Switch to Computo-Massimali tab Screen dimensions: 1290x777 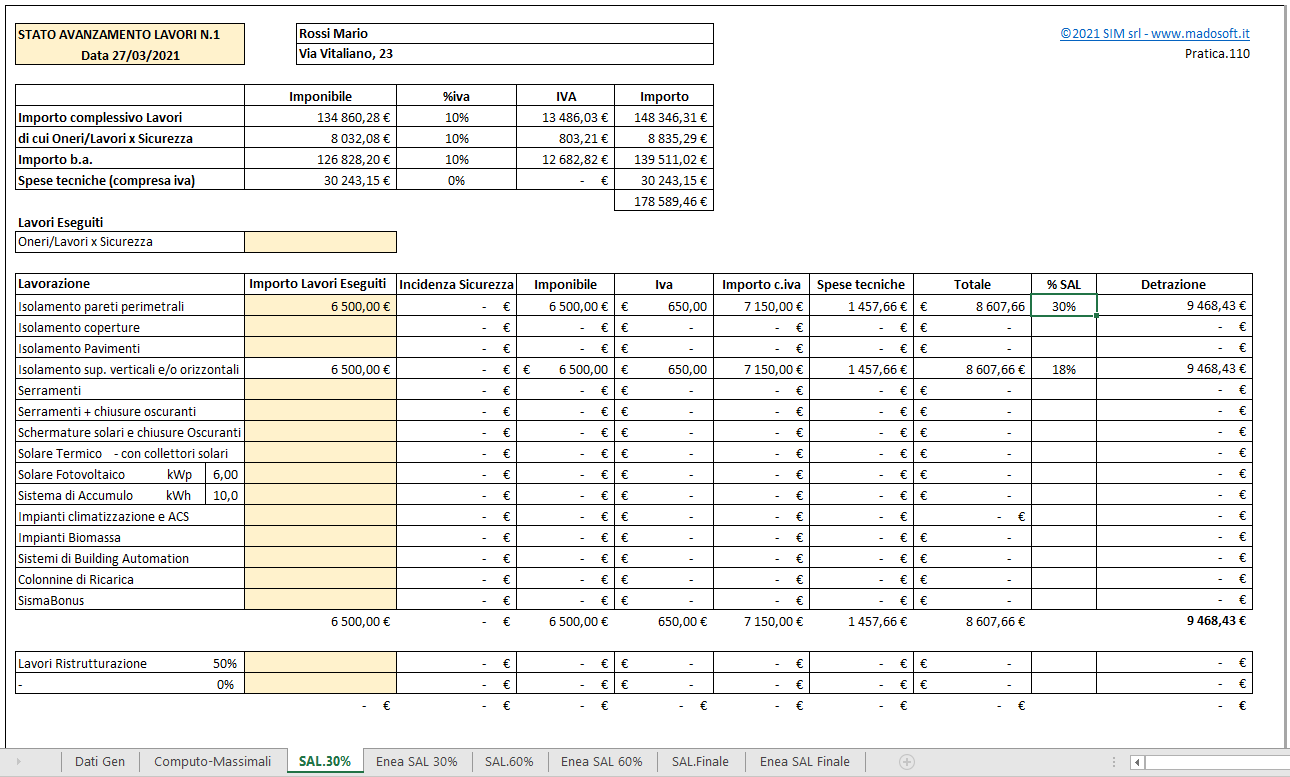coord(212,761)
